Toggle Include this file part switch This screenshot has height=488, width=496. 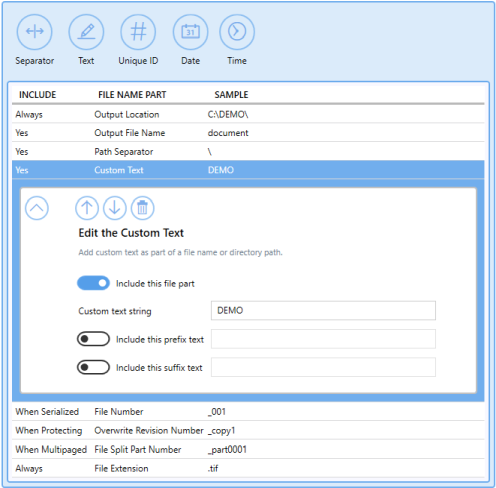(93, 283)
